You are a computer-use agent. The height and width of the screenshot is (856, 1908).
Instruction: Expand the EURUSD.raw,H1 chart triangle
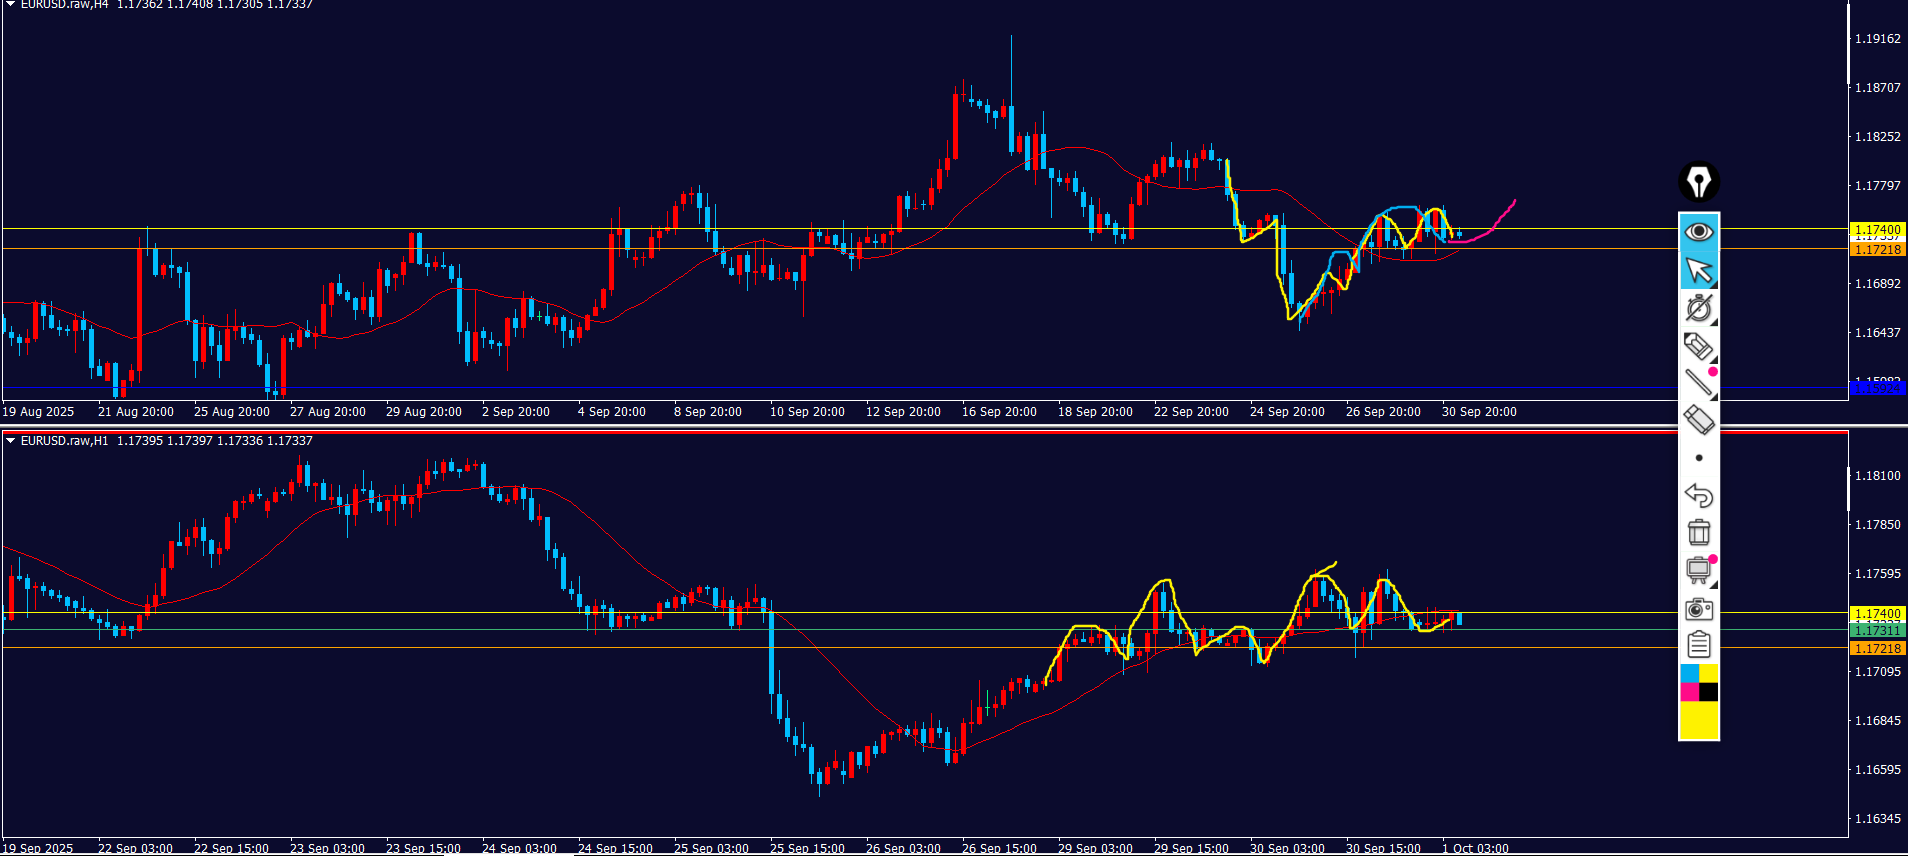click(x=10, y=440)
